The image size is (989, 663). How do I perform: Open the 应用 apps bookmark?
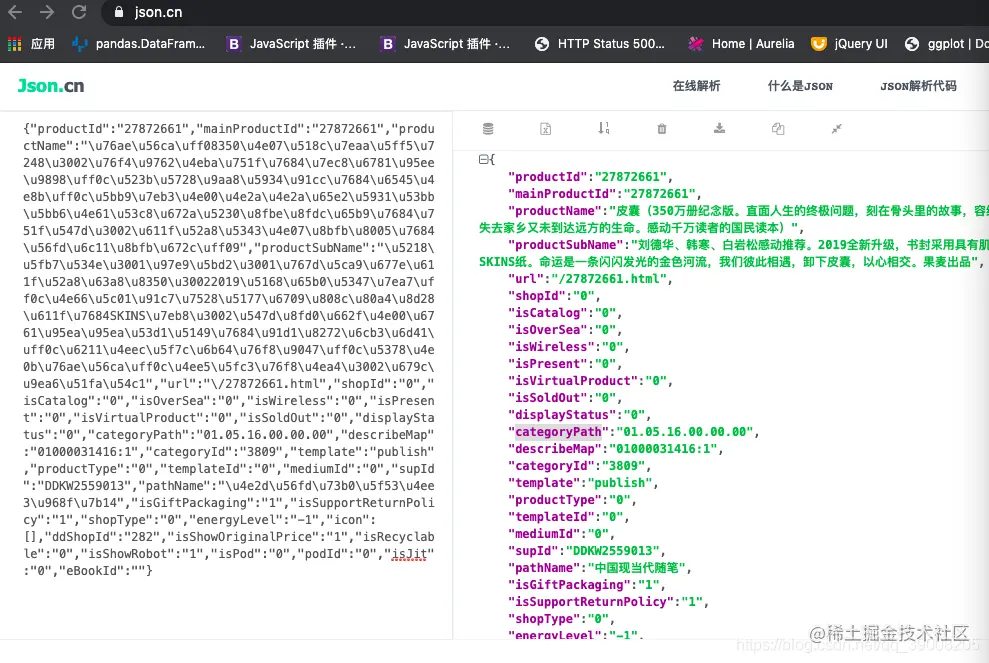[x=32, y=44]
